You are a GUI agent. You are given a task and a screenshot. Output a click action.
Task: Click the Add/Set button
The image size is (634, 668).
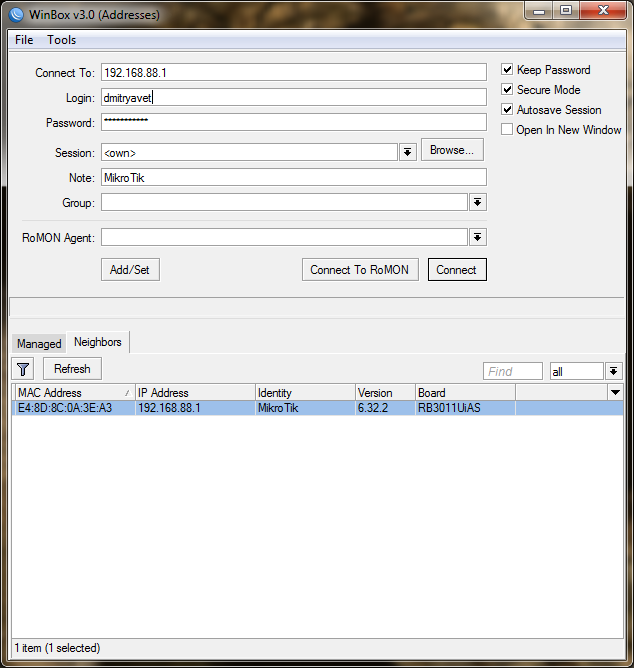point(130,270)
